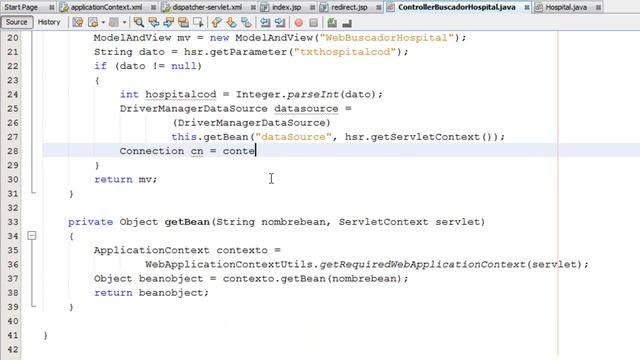This screenshot has width=640, height=360.
Task: Click "getBean" method name on line 33
Action: coord(187,222)
